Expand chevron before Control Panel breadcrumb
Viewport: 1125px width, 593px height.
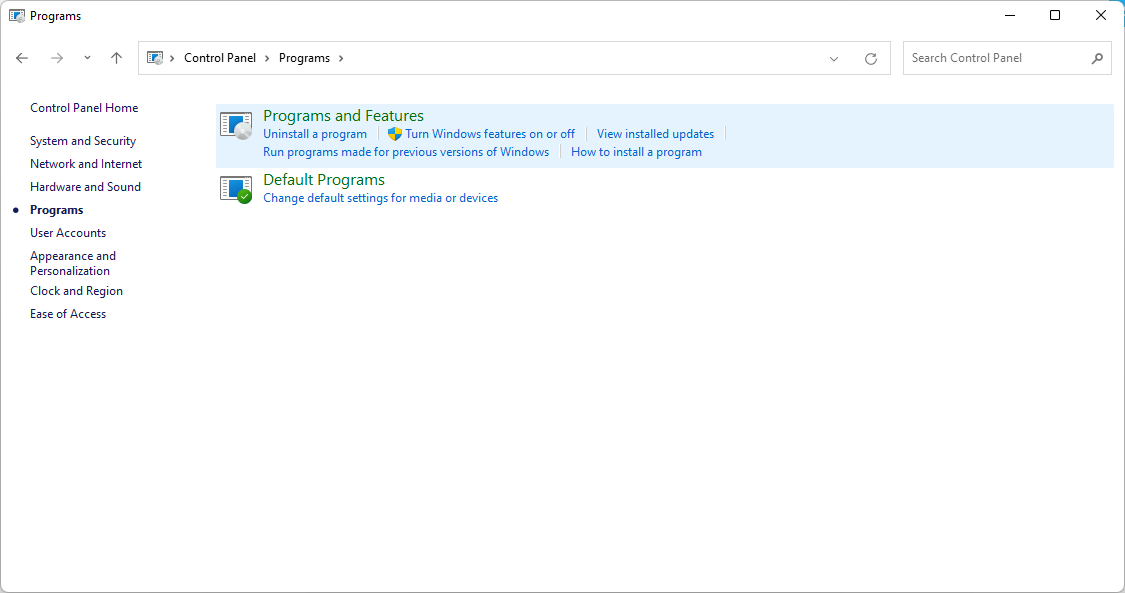point(172,58)
